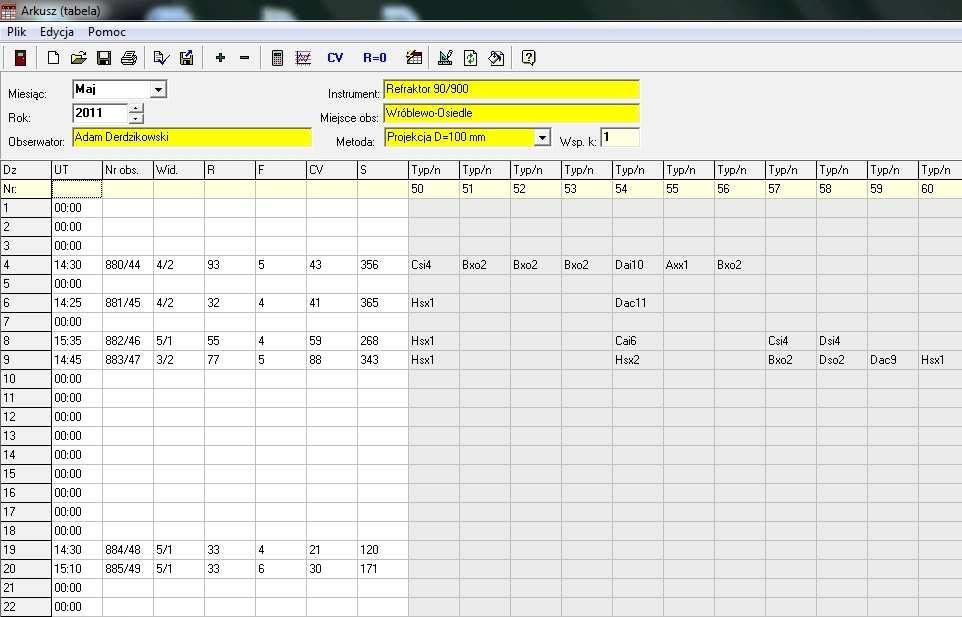Image resolution: width=962 pixels, height=617 pixels.
Task: Click the table with lightning icon
Action: [414, 58]
